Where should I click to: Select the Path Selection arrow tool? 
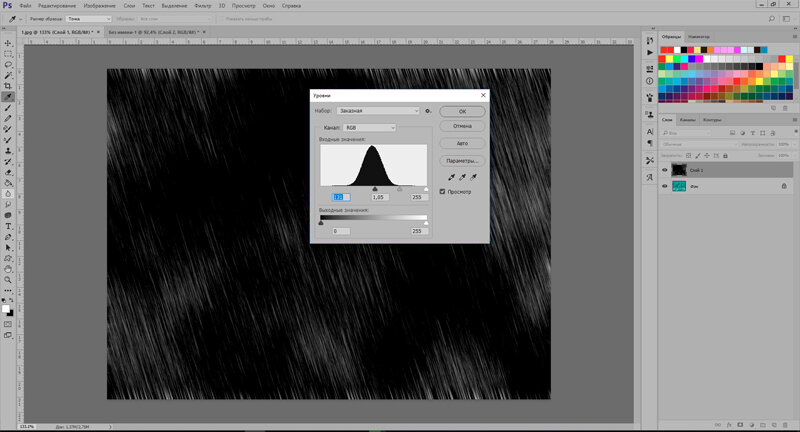tap(8, 248)
